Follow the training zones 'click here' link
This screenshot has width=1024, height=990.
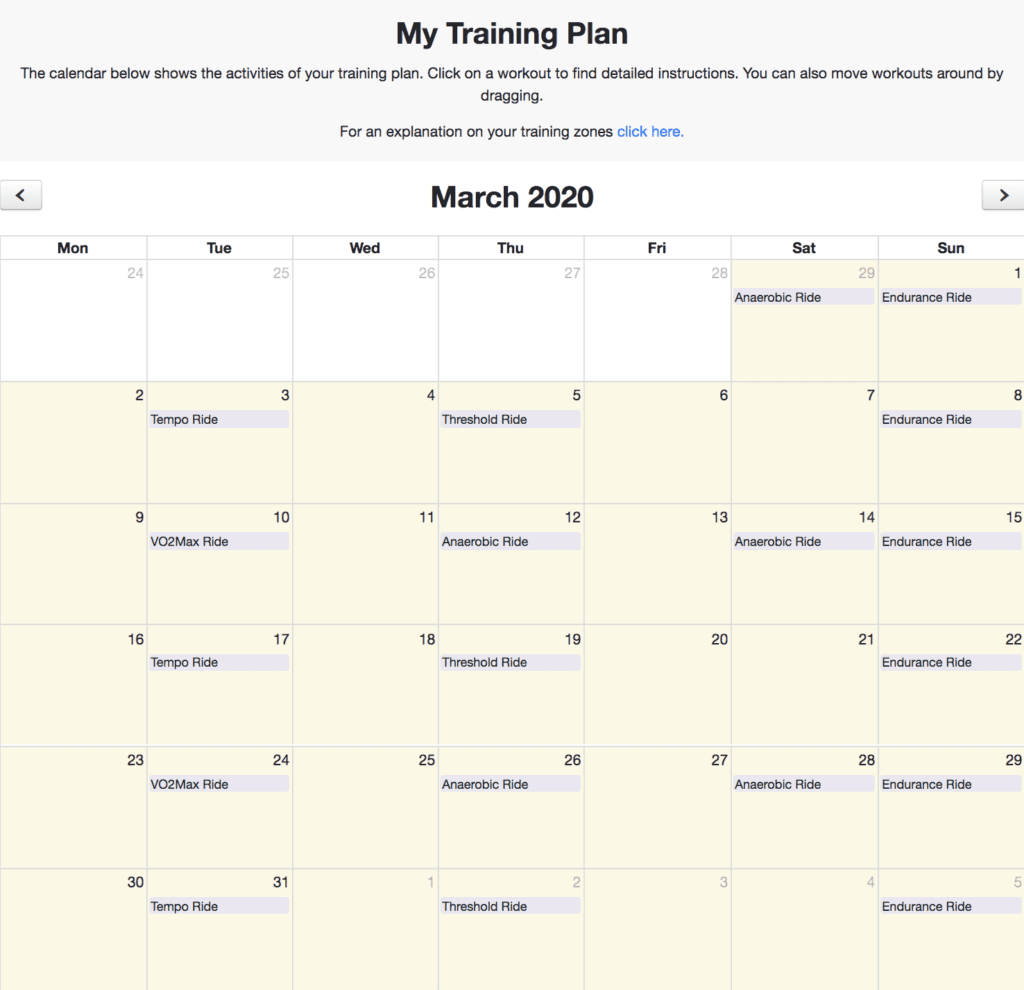[650, 131]
